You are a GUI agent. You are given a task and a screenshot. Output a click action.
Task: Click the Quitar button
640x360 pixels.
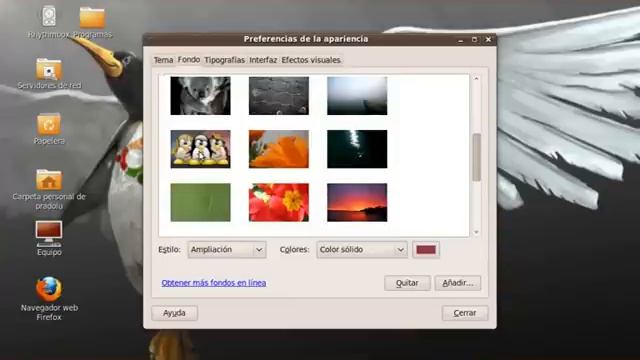407,283
